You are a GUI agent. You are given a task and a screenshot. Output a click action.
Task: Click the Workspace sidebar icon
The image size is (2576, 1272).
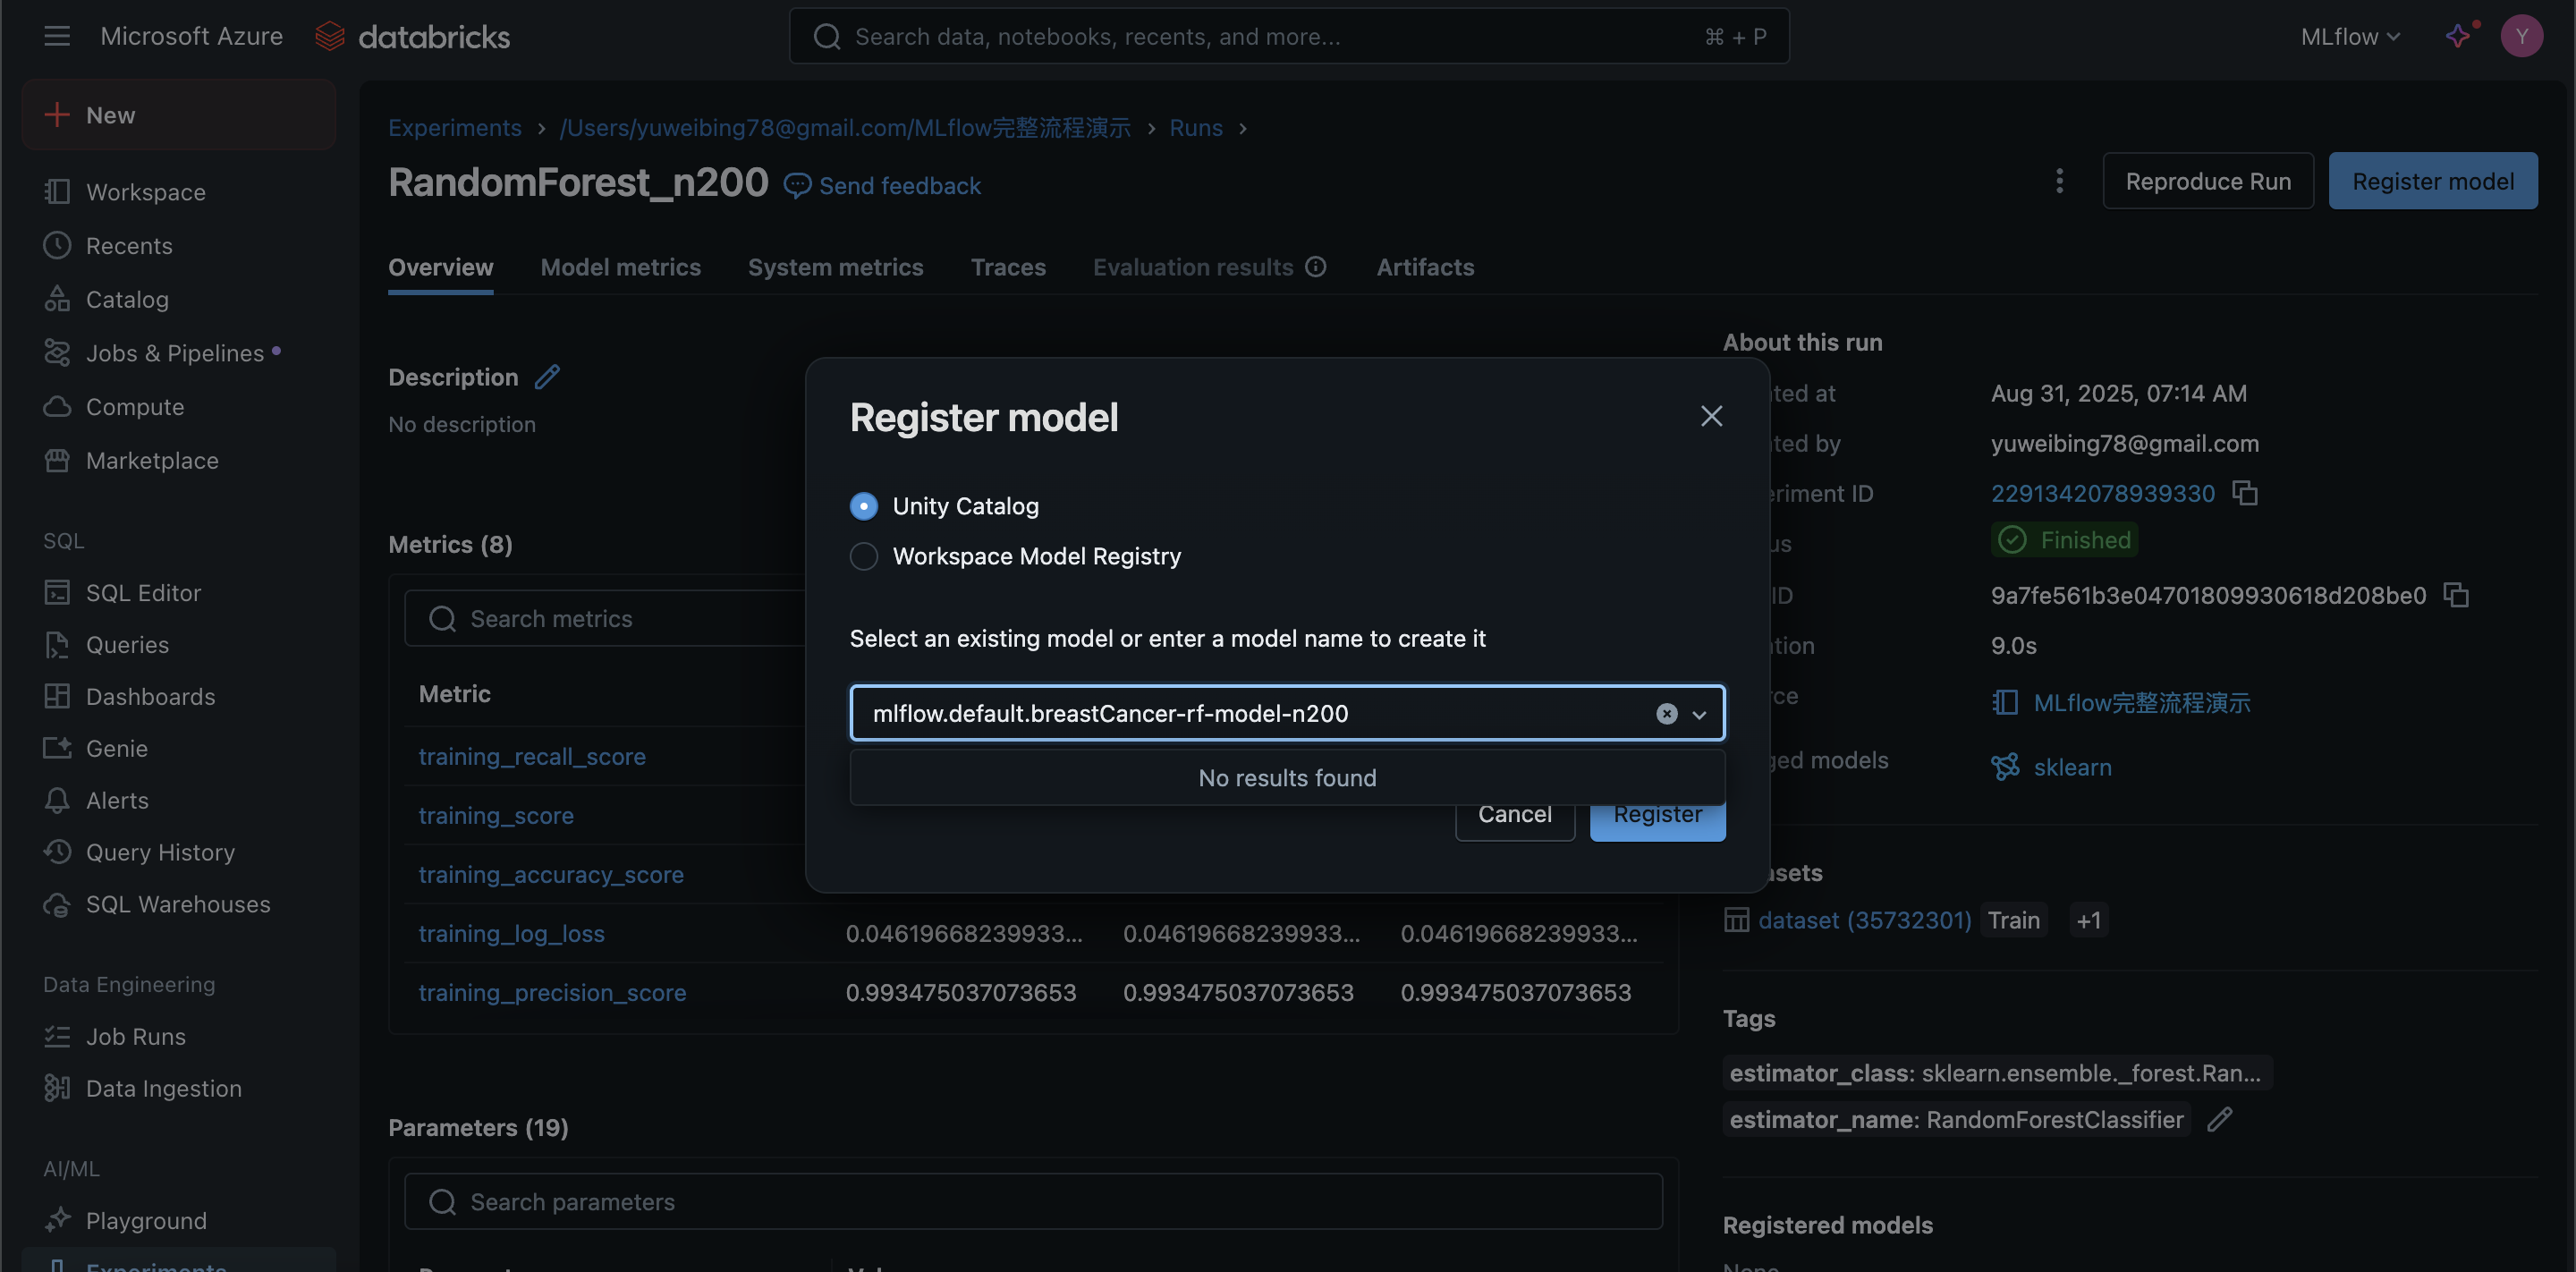(57, 192)
